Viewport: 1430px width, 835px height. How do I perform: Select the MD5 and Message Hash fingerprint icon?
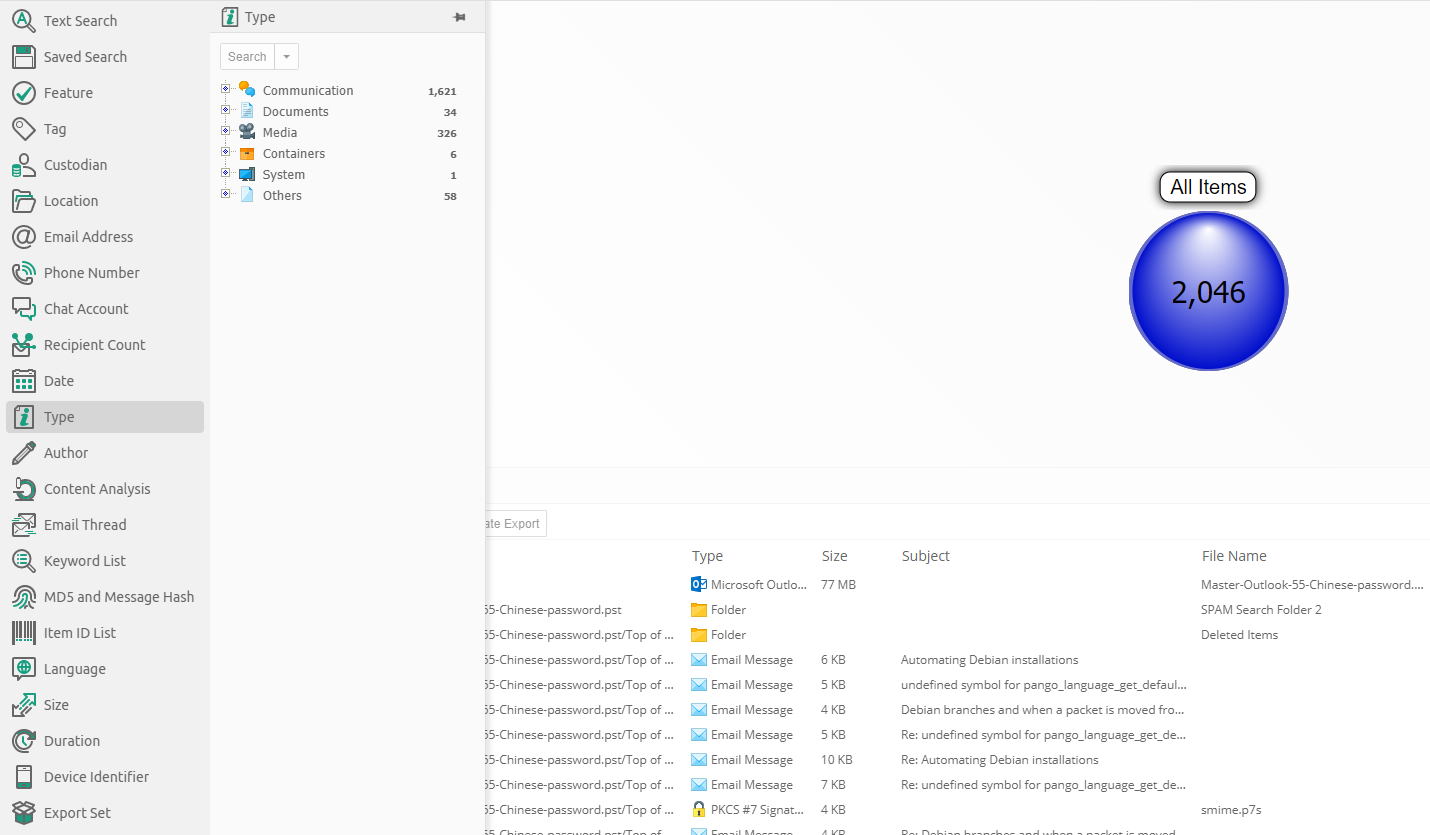click(x=24, y=597)
